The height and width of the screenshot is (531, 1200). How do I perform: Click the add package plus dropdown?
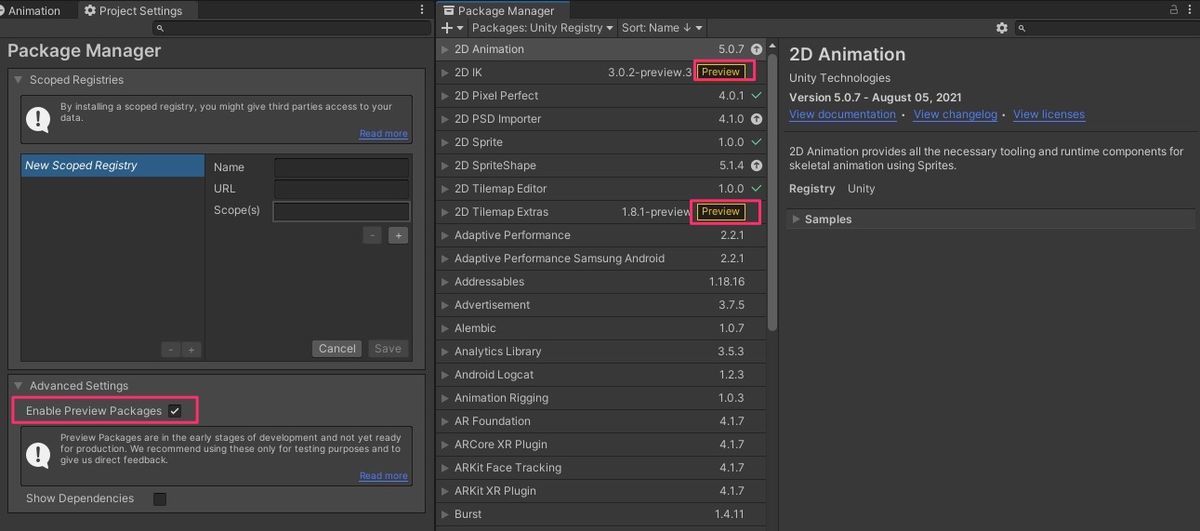(452, 28)
